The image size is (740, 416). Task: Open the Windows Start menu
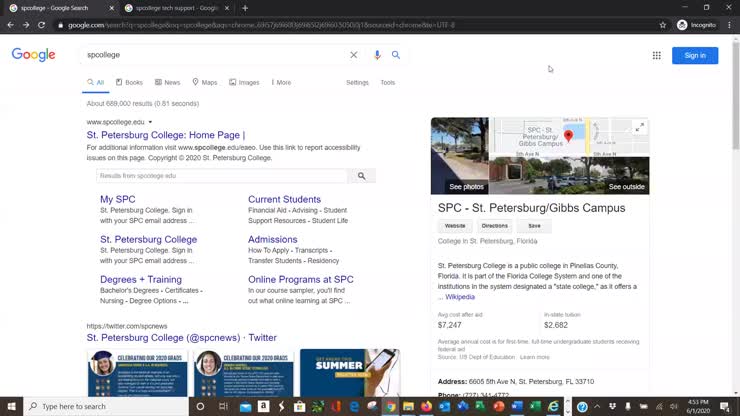pyautogui.click(x=11, y=406)
